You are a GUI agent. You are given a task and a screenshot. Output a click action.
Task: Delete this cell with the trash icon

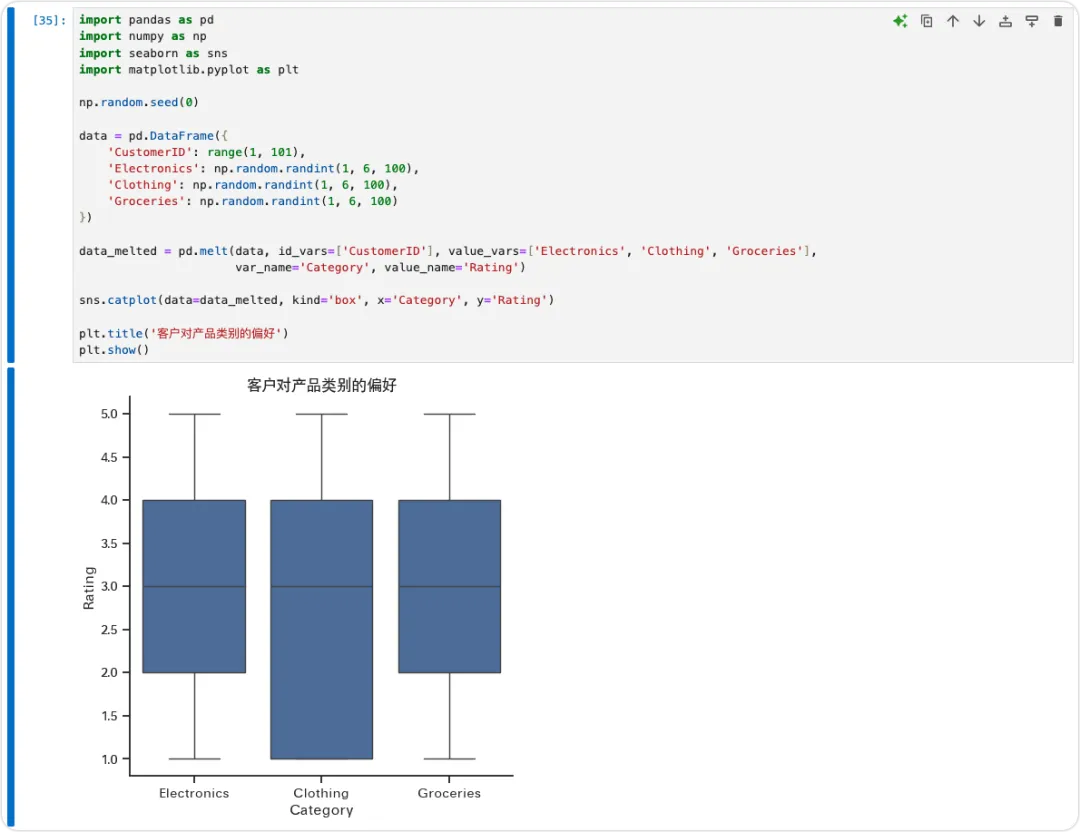point(1058,21)
